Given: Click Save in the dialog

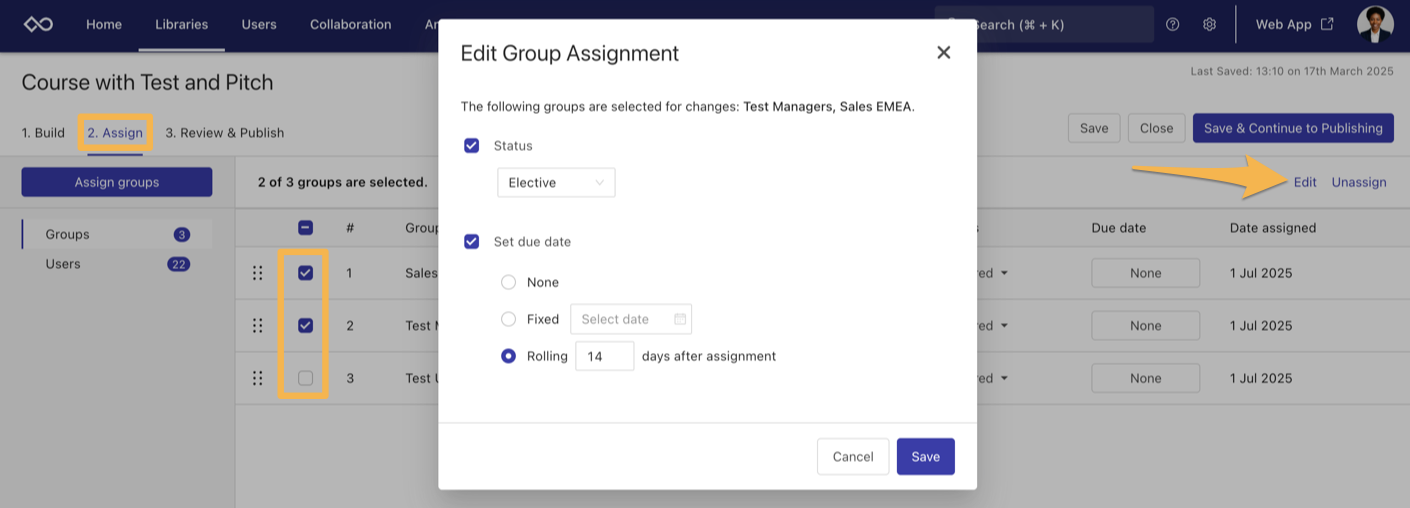Looking at the screenshot, I should (925, 457).
